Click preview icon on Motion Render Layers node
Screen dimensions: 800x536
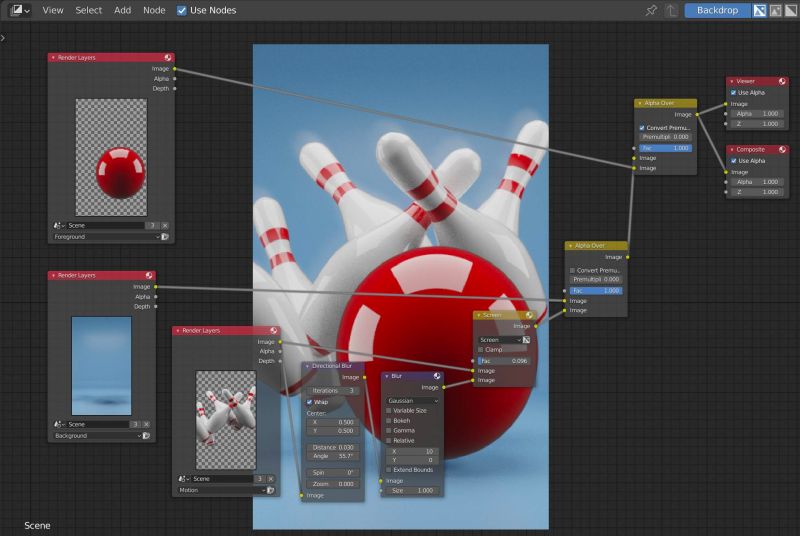[x=273, y=331]
